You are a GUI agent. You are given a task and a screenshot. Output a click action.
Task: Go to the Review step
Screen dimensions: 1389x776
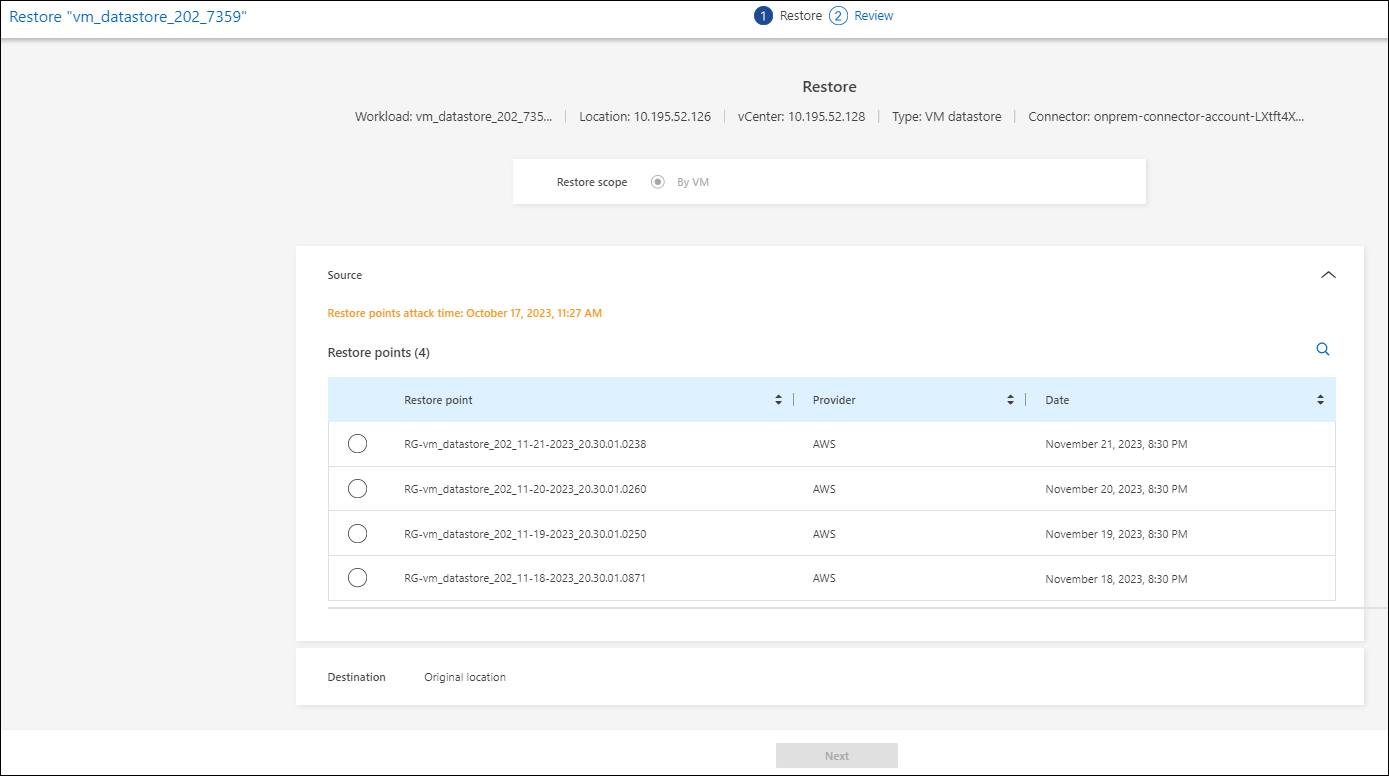click(873, 16)
